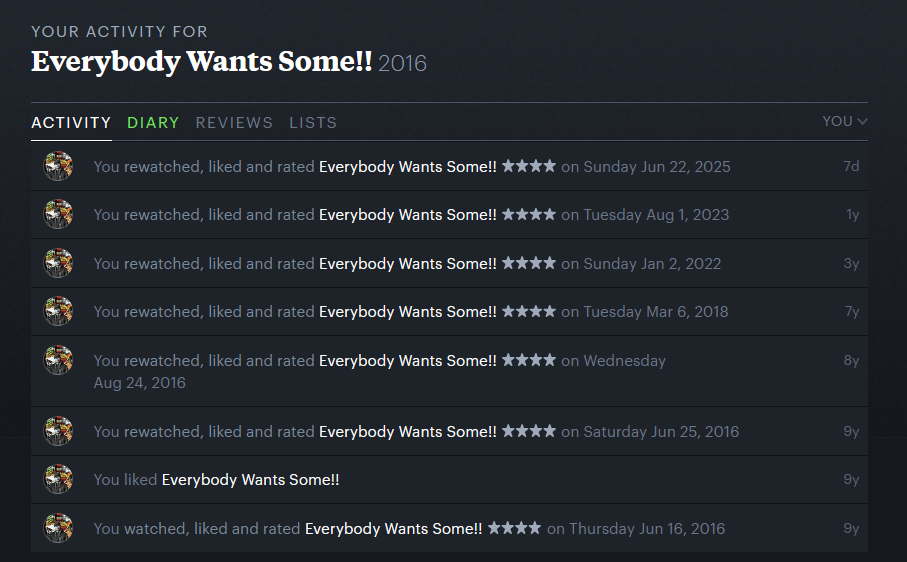Click avatar beside Jun 22, 2025 rewatch entry
907x562 pixels.
[58, 166]
